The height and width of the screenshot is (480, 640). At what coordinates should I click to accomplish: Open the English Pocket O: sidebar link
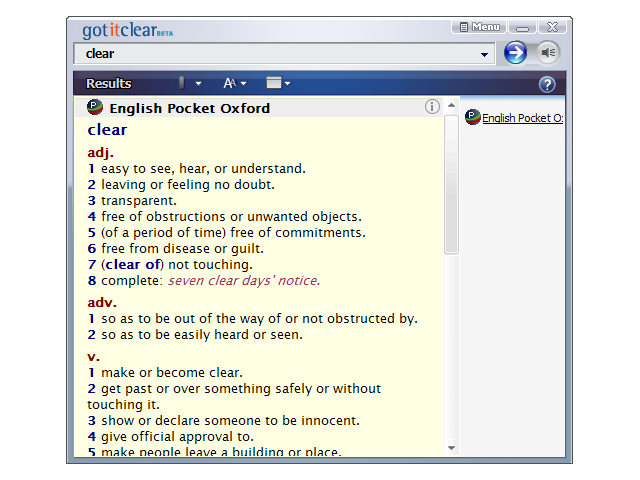(522, 118)
